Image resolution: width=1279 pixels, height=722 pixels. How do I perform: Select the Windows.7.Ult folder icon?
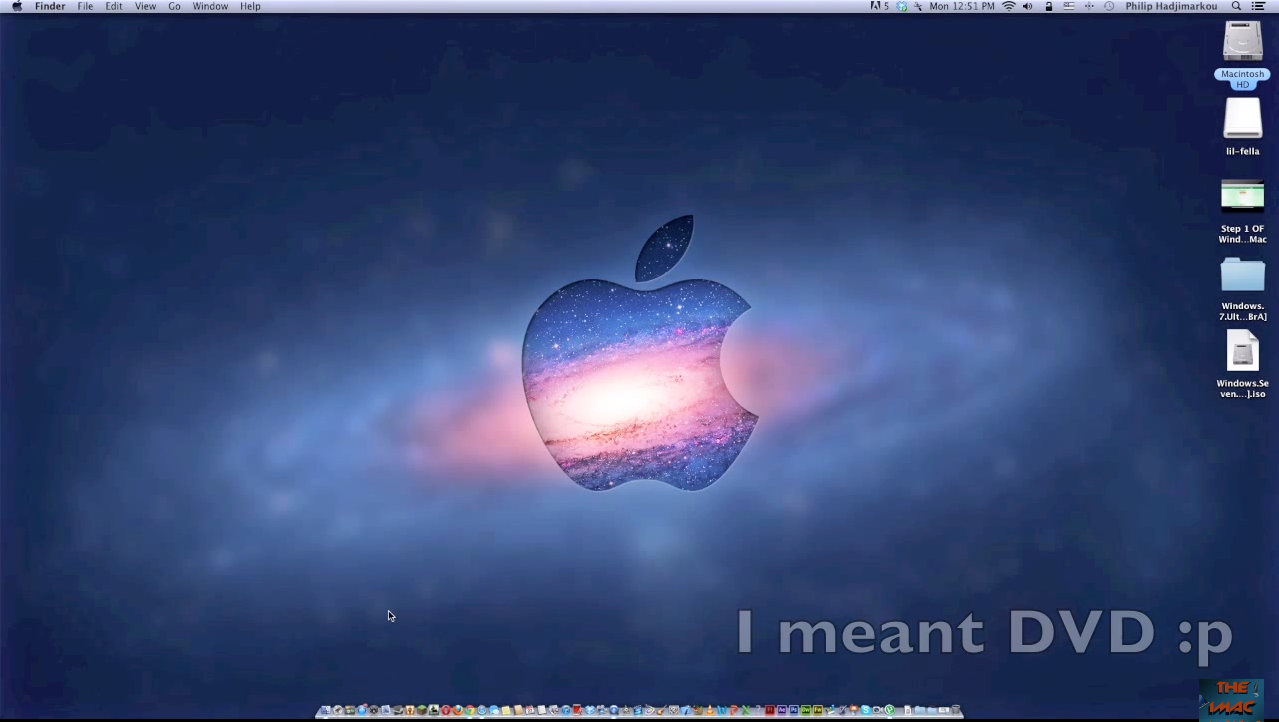point(1243,274)
